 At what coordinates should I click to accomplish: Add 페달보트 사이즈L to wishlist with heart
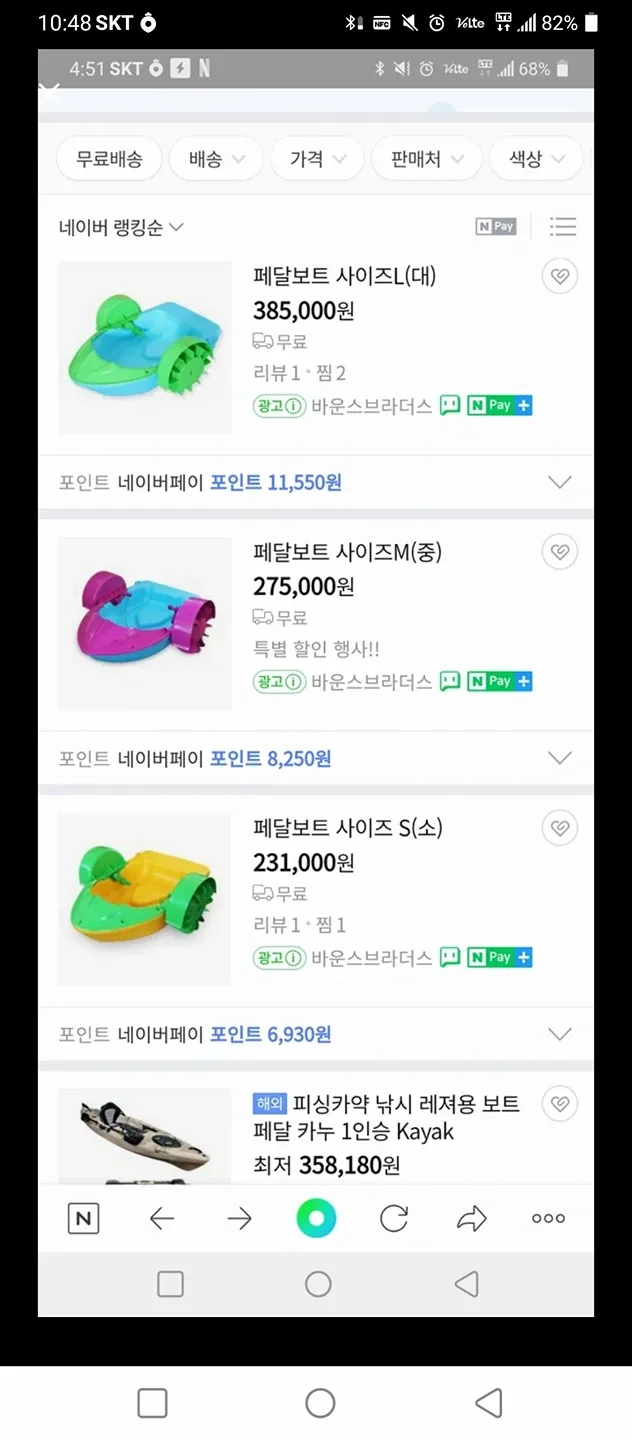point(559,276)
